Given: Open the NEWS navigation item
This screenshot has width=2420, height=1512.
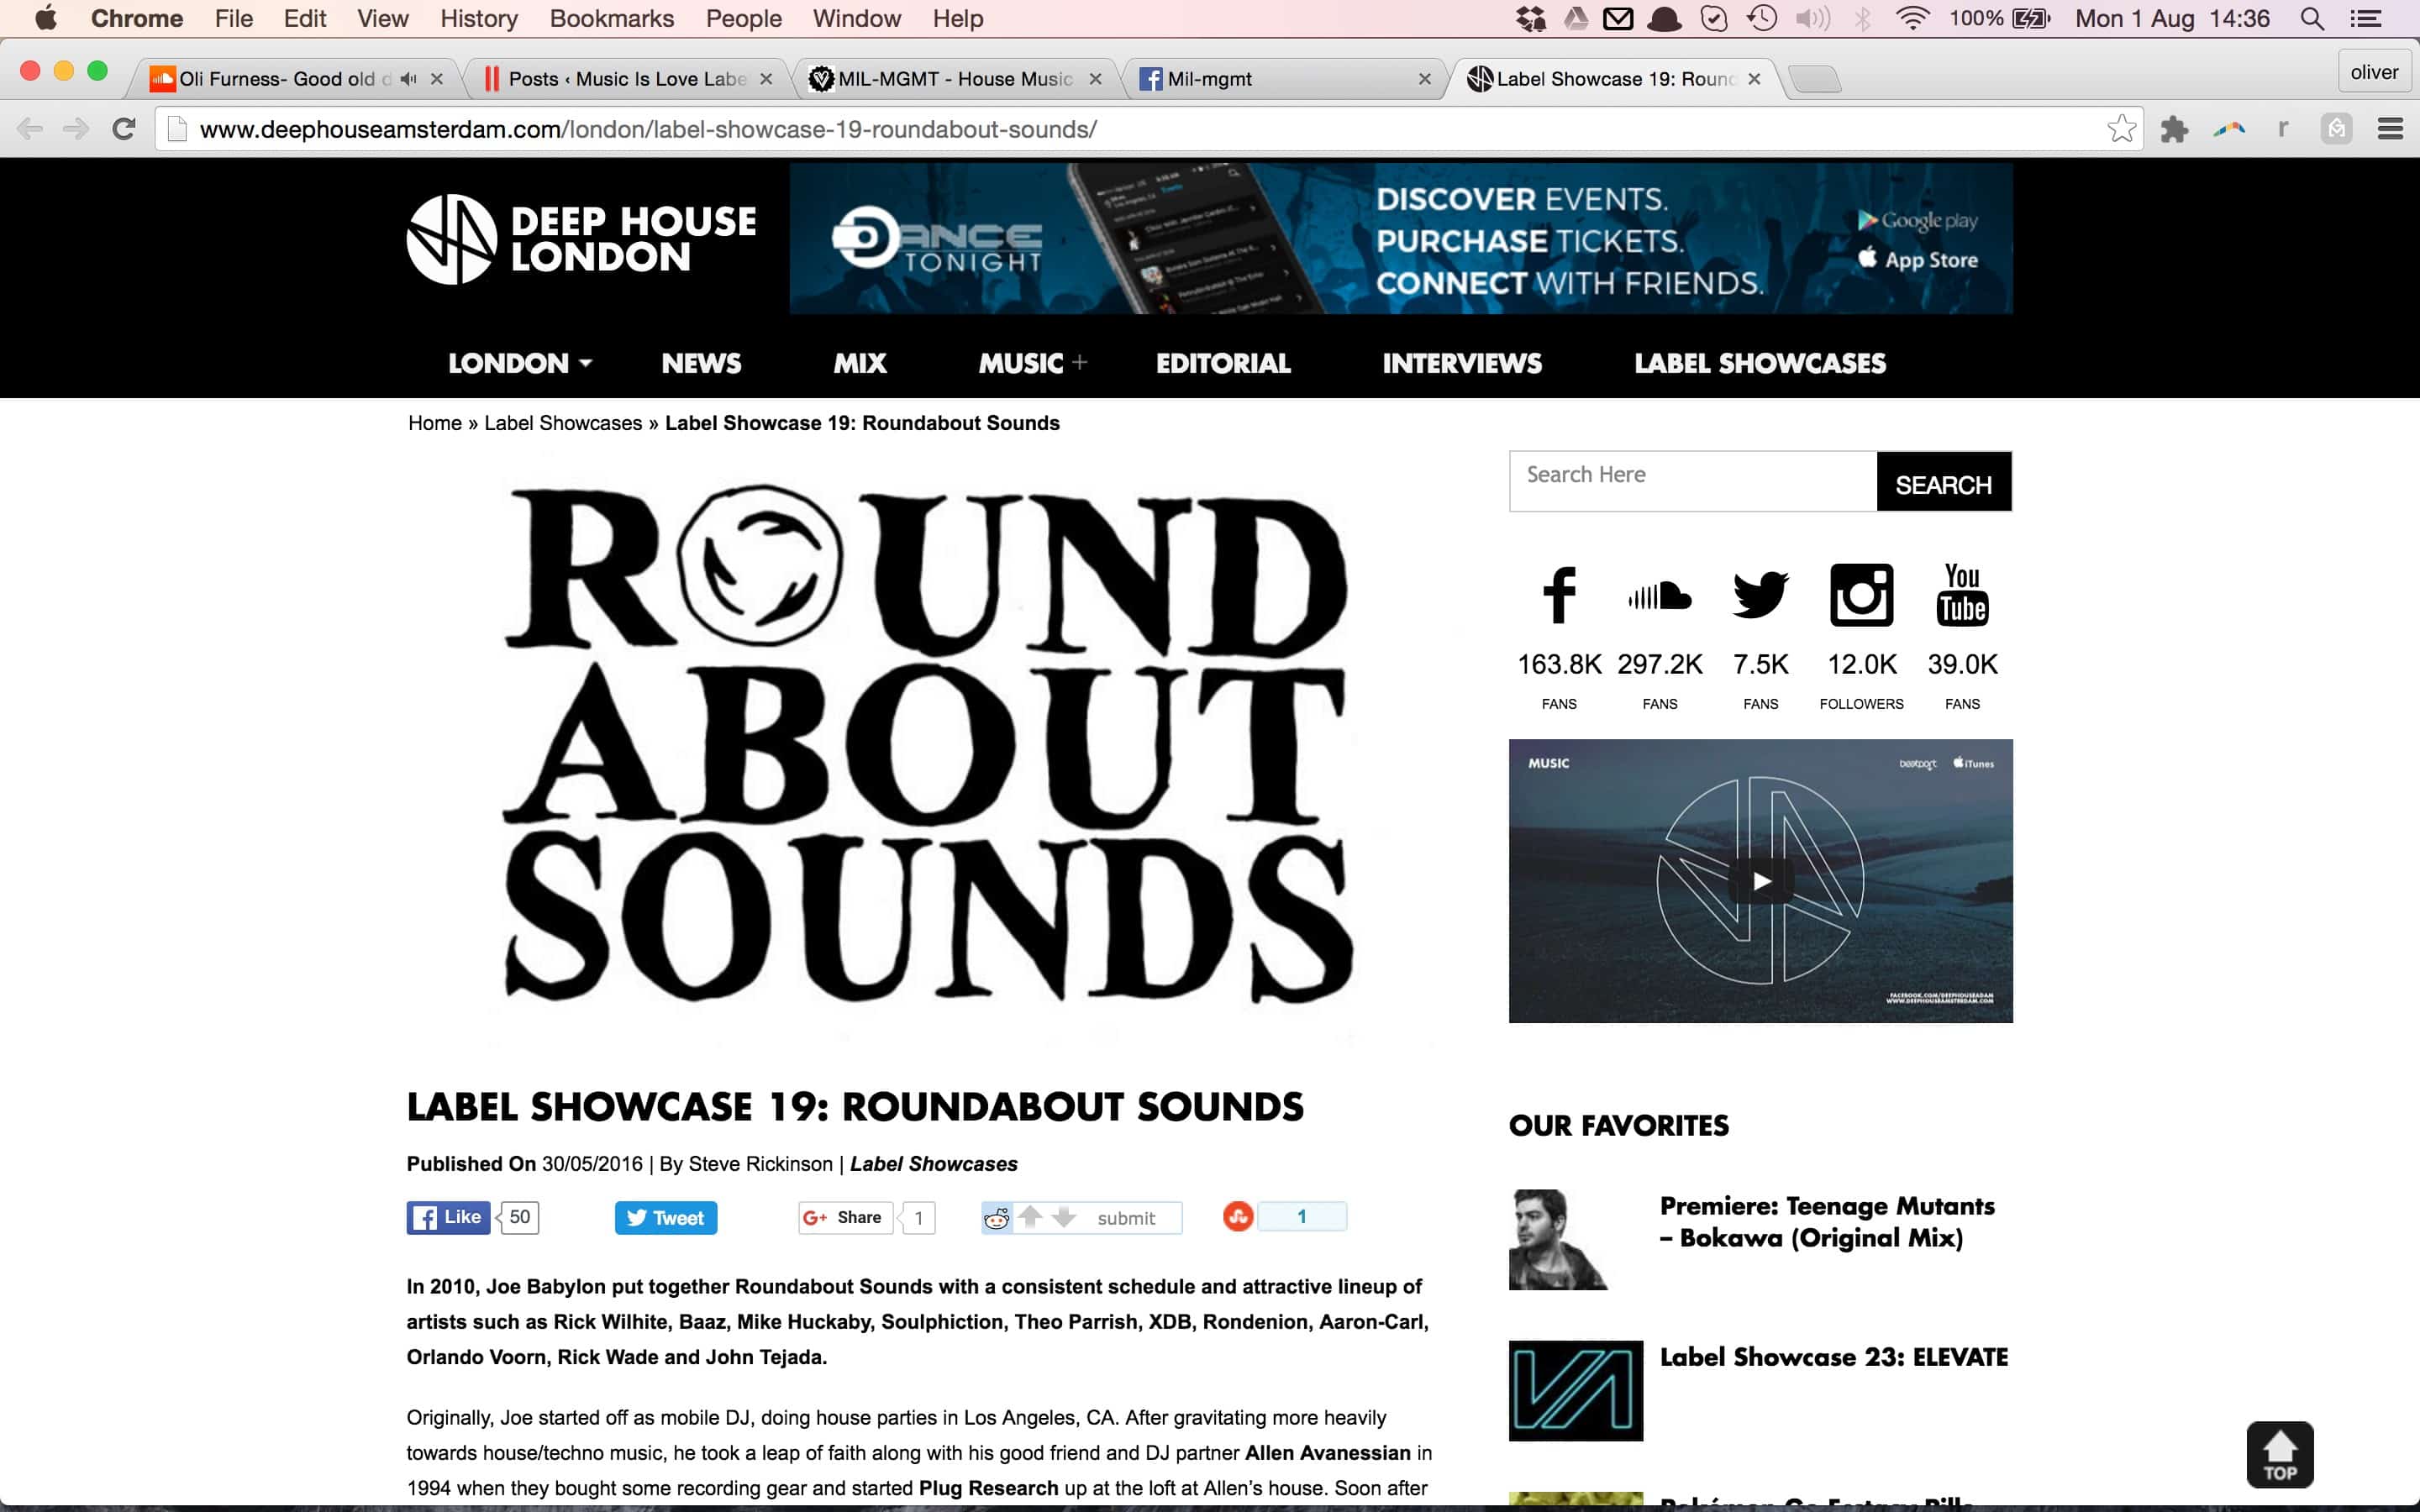Looking at the screenshot, I should pyautogui.click(x=701, y=363).
